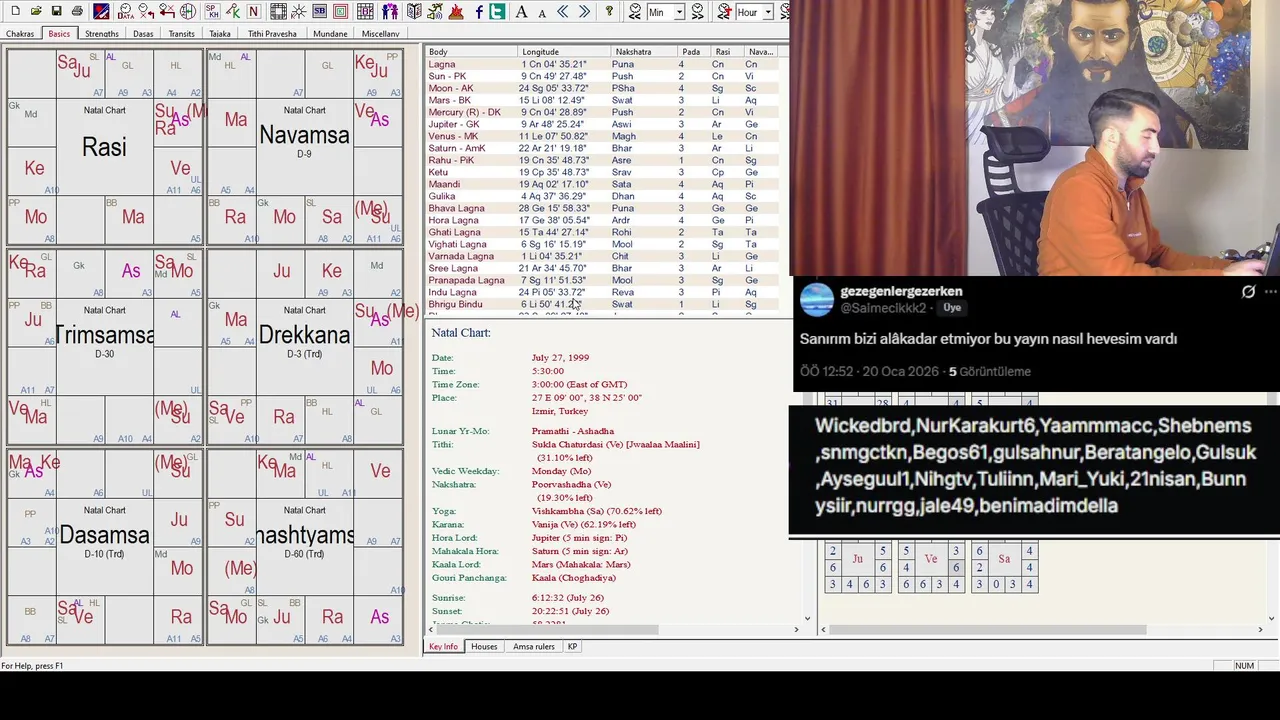Click the New chart icon
1280x720 pixels.
pyautogui.click(x=15, y=11)
